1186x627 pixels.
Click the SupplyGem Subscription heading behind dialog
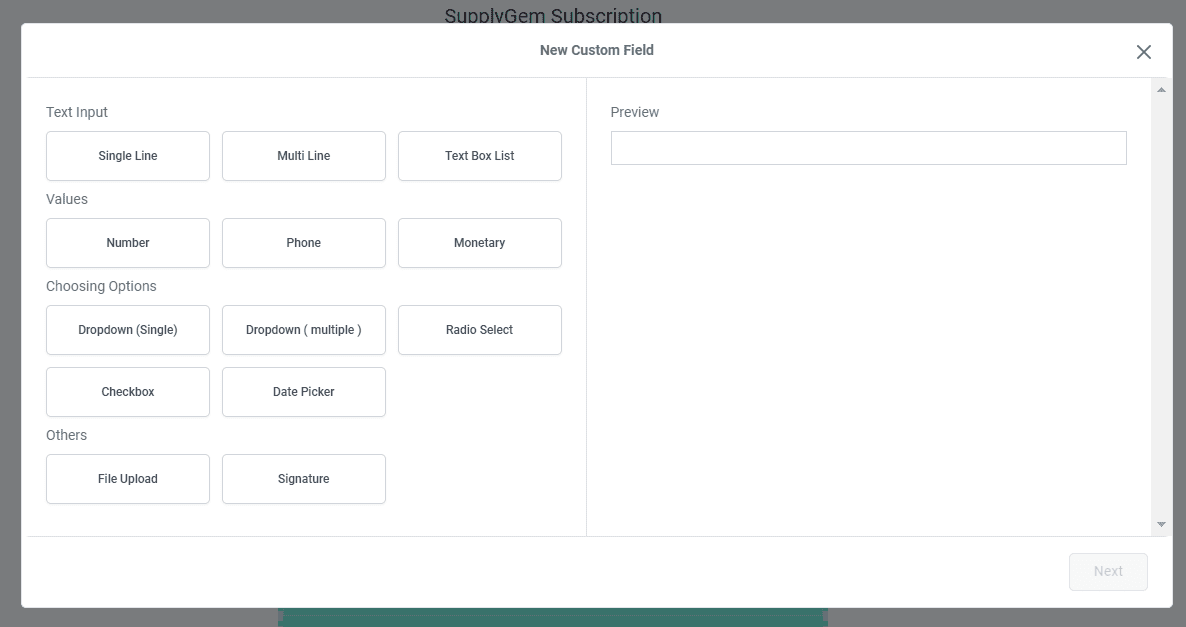click(554, 15)
